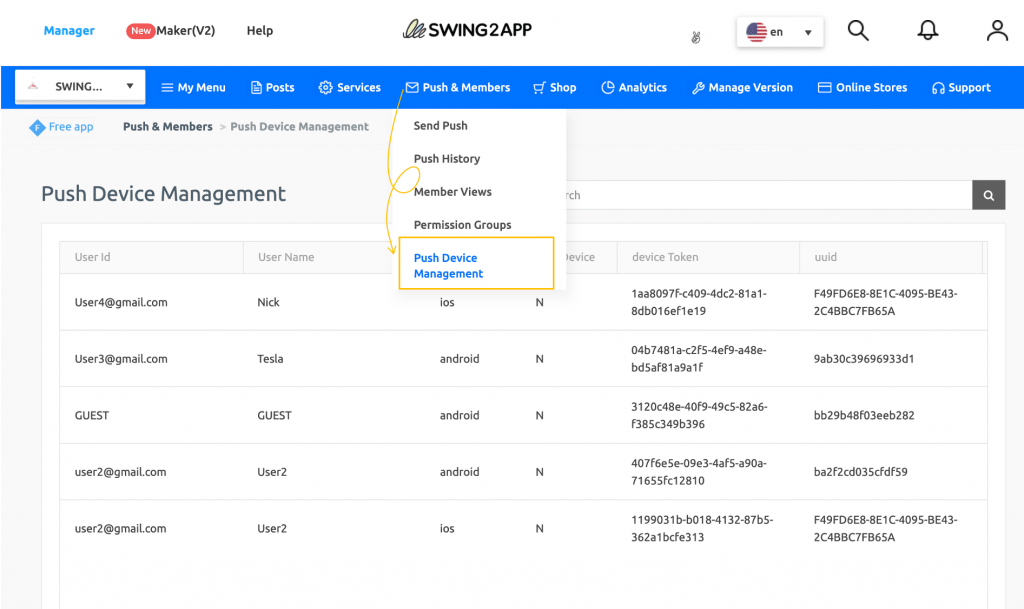Select Push Device Management from the menu
Screen dimensions: 1024x609
(x=447, y=264)
